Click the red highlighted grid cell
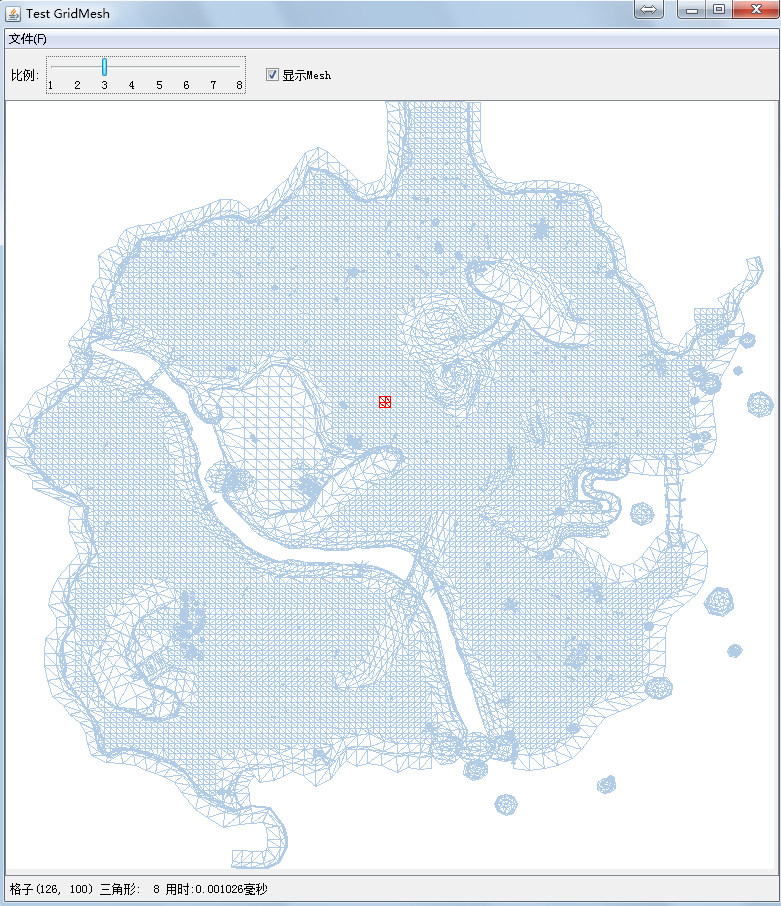 pyautogui.click(x=385, y=402)
